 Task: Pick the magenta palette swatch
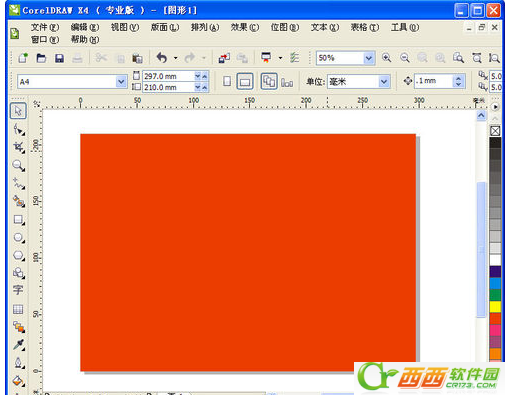coord(495,330)
